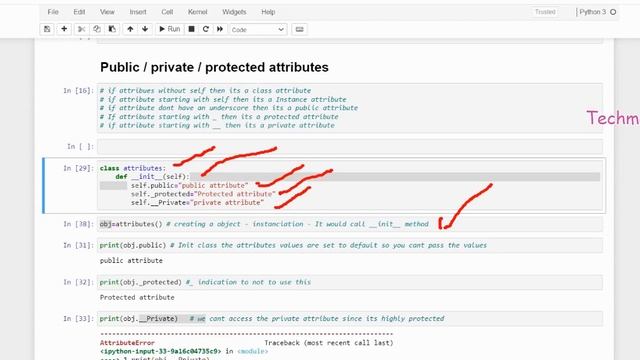640x360 pixels.
Task: Click the def __init__(self): line
Action: pos(152,177)
